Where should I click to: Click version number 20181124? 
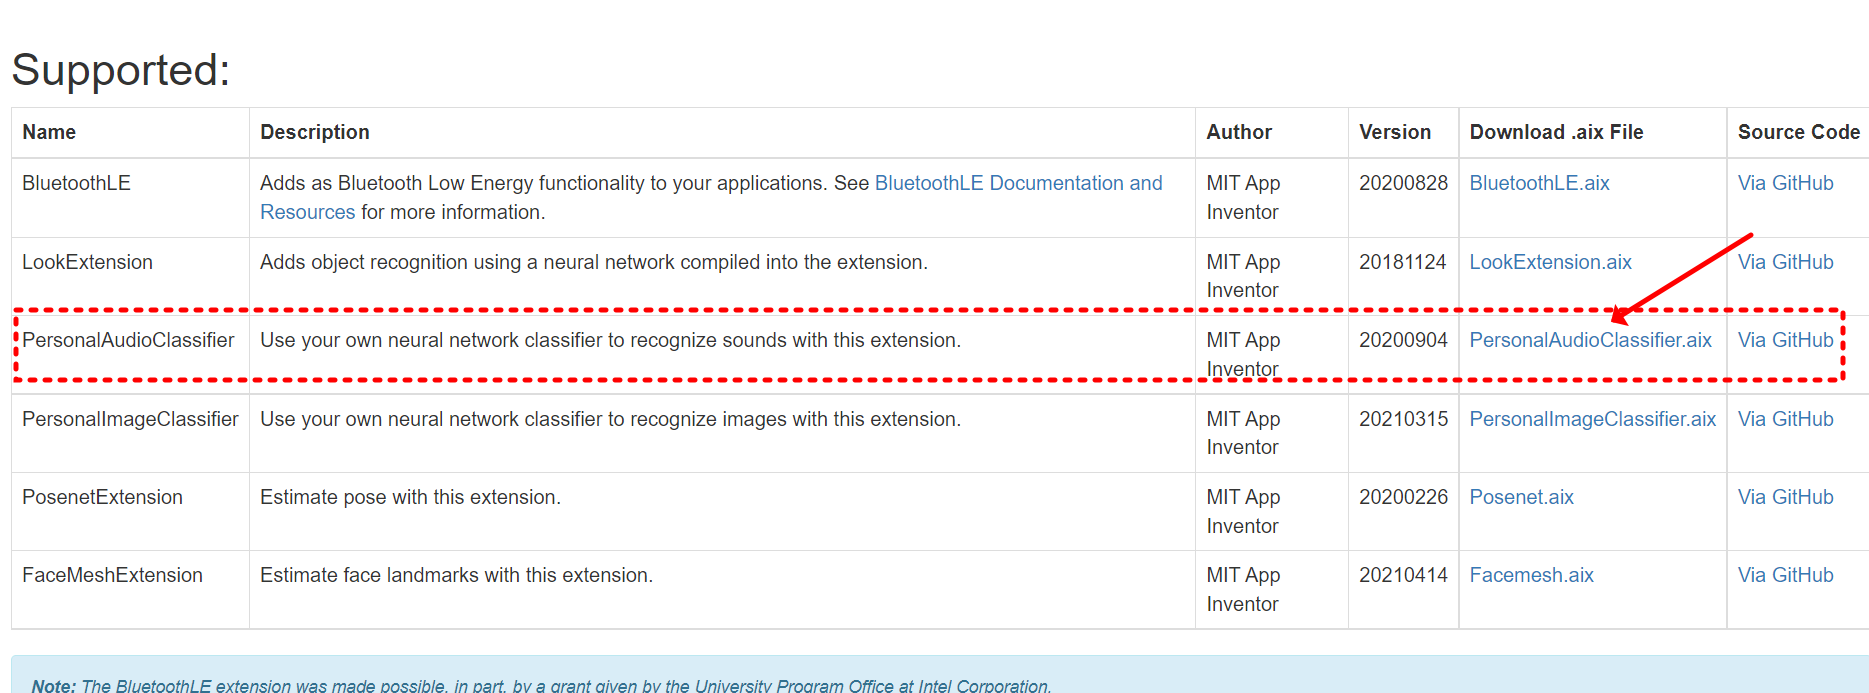[1402, 262]
